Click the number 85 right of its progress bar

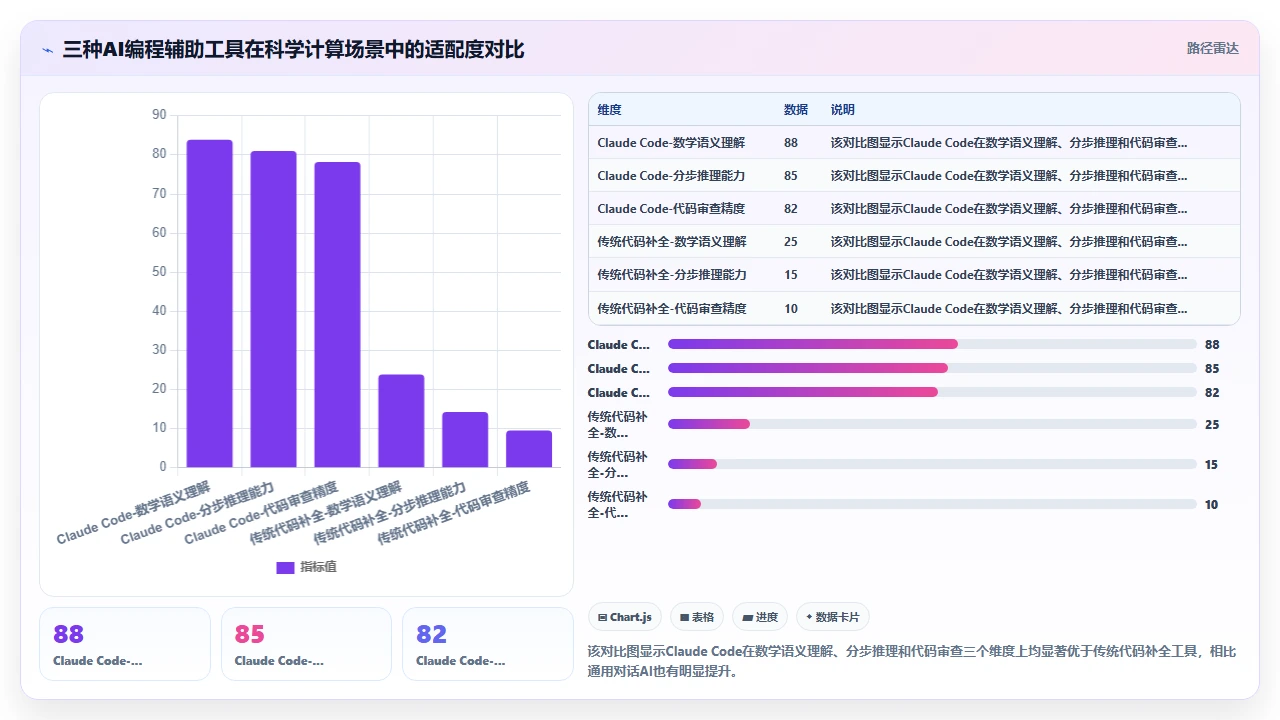1212,369
